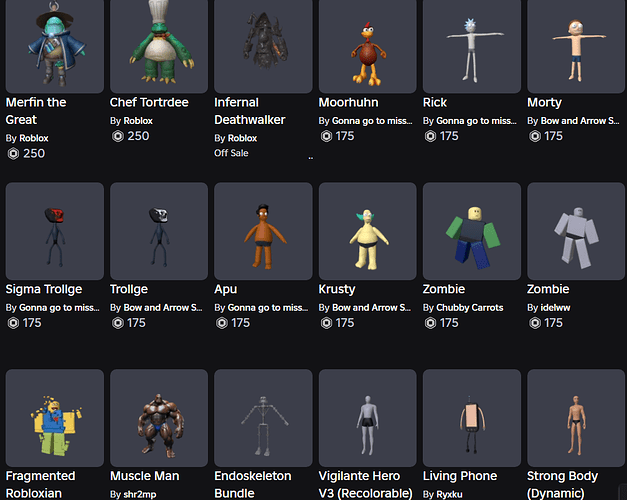Click the Chef Tortrdee title link
The image size is (627, 500).
tap(149, 102)
